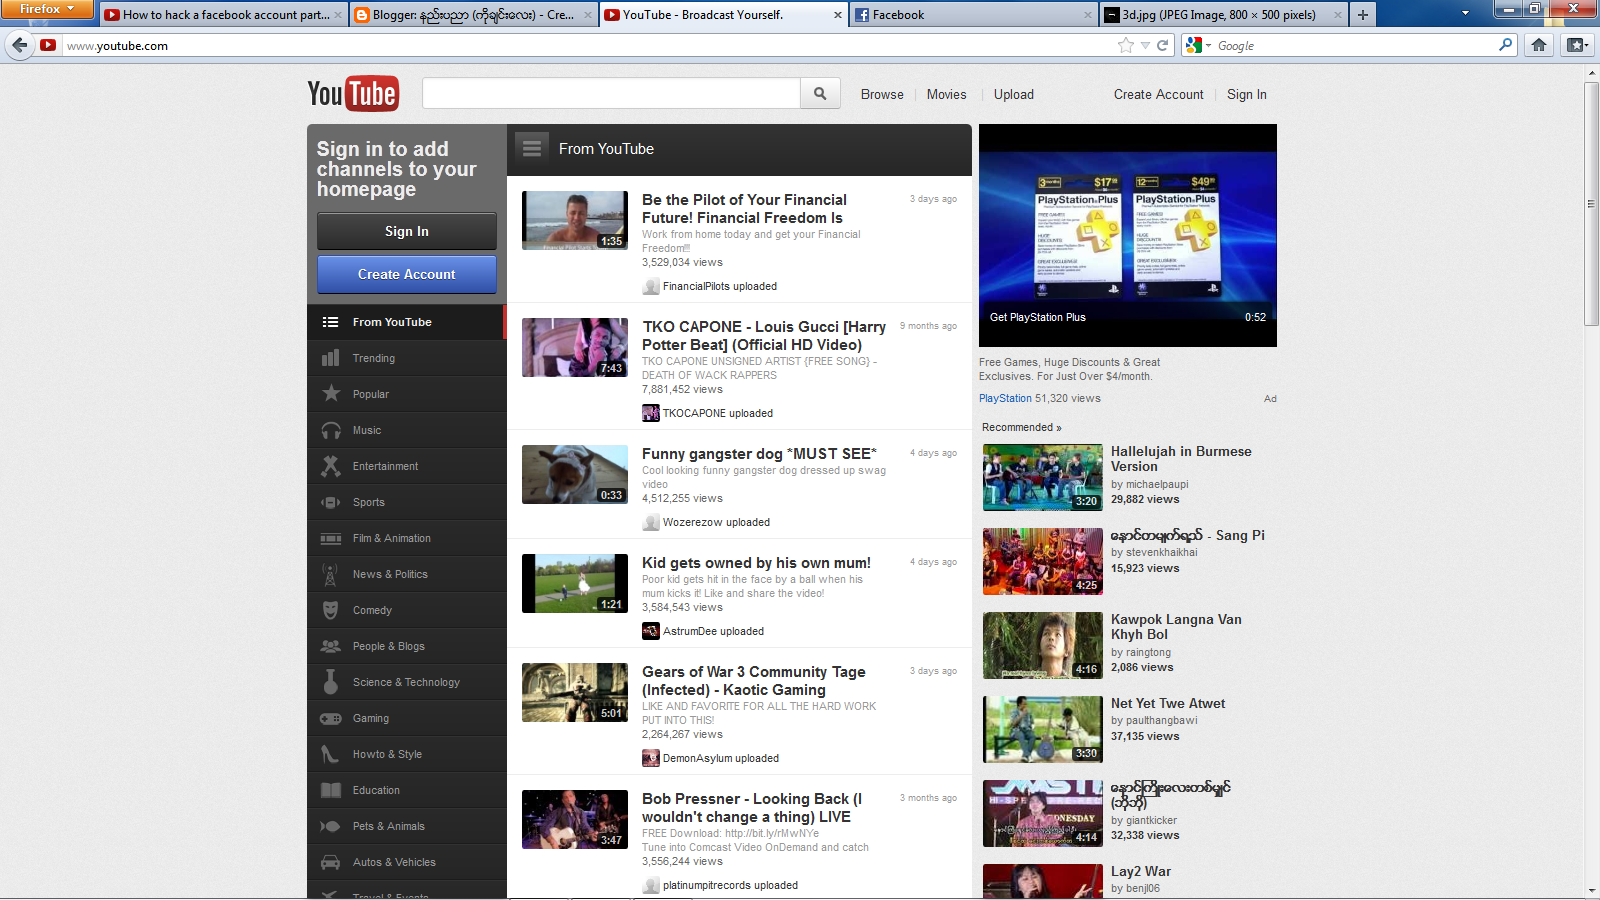Select the News & Politics icon
Viewport: 1600px width, 900px height.
tap(330, 574)
